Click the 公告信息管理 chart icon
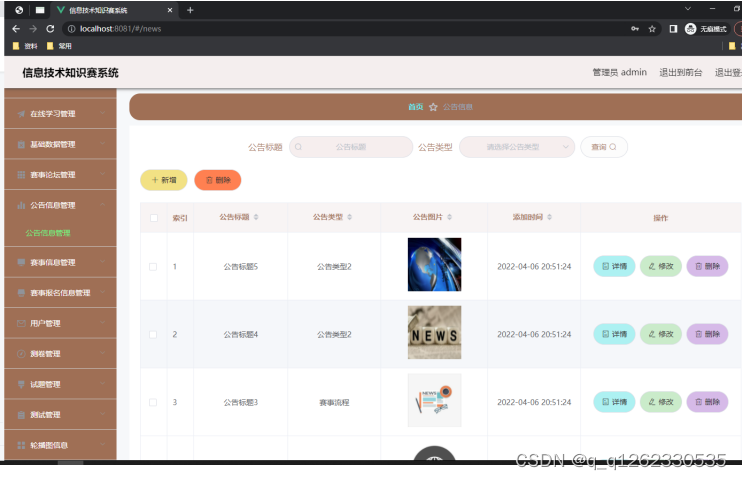 click(x=21, y=205)
